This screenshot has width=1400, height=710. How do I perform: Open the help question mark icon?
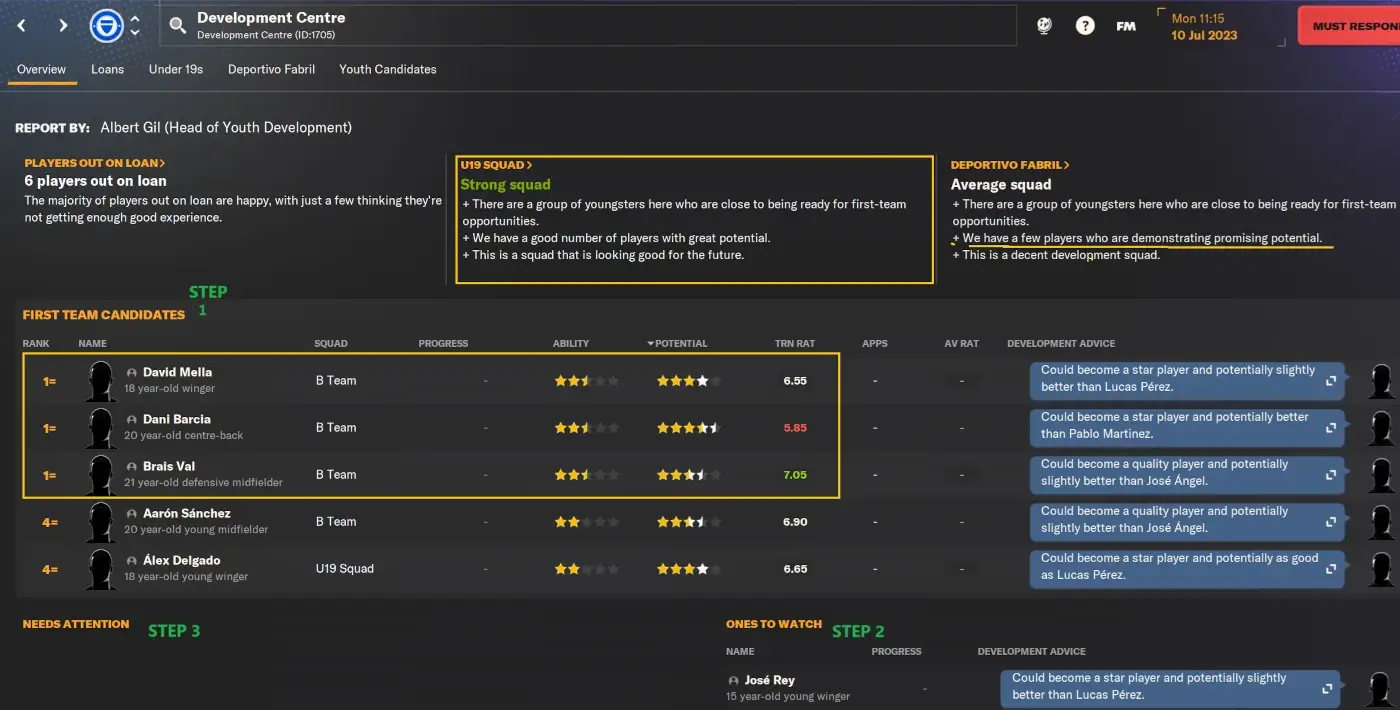(x=1085, y=26)
